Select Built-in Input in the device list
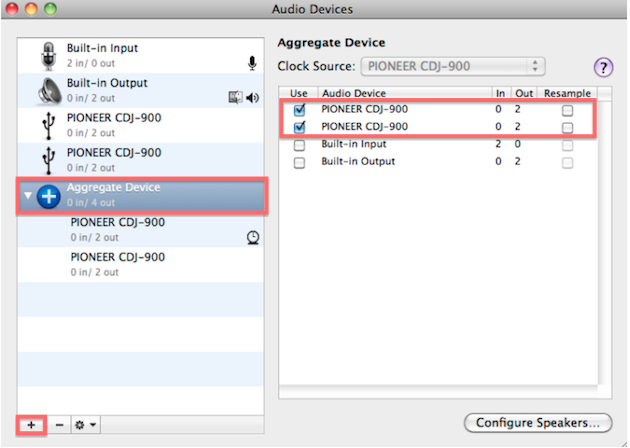 click(141, 55)
